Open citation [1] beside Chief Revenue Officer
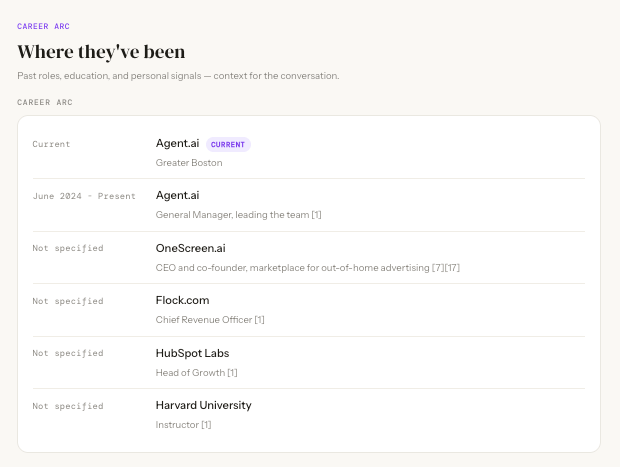The height and width of the screenshot is (467, 620). [x=259, y=320]
